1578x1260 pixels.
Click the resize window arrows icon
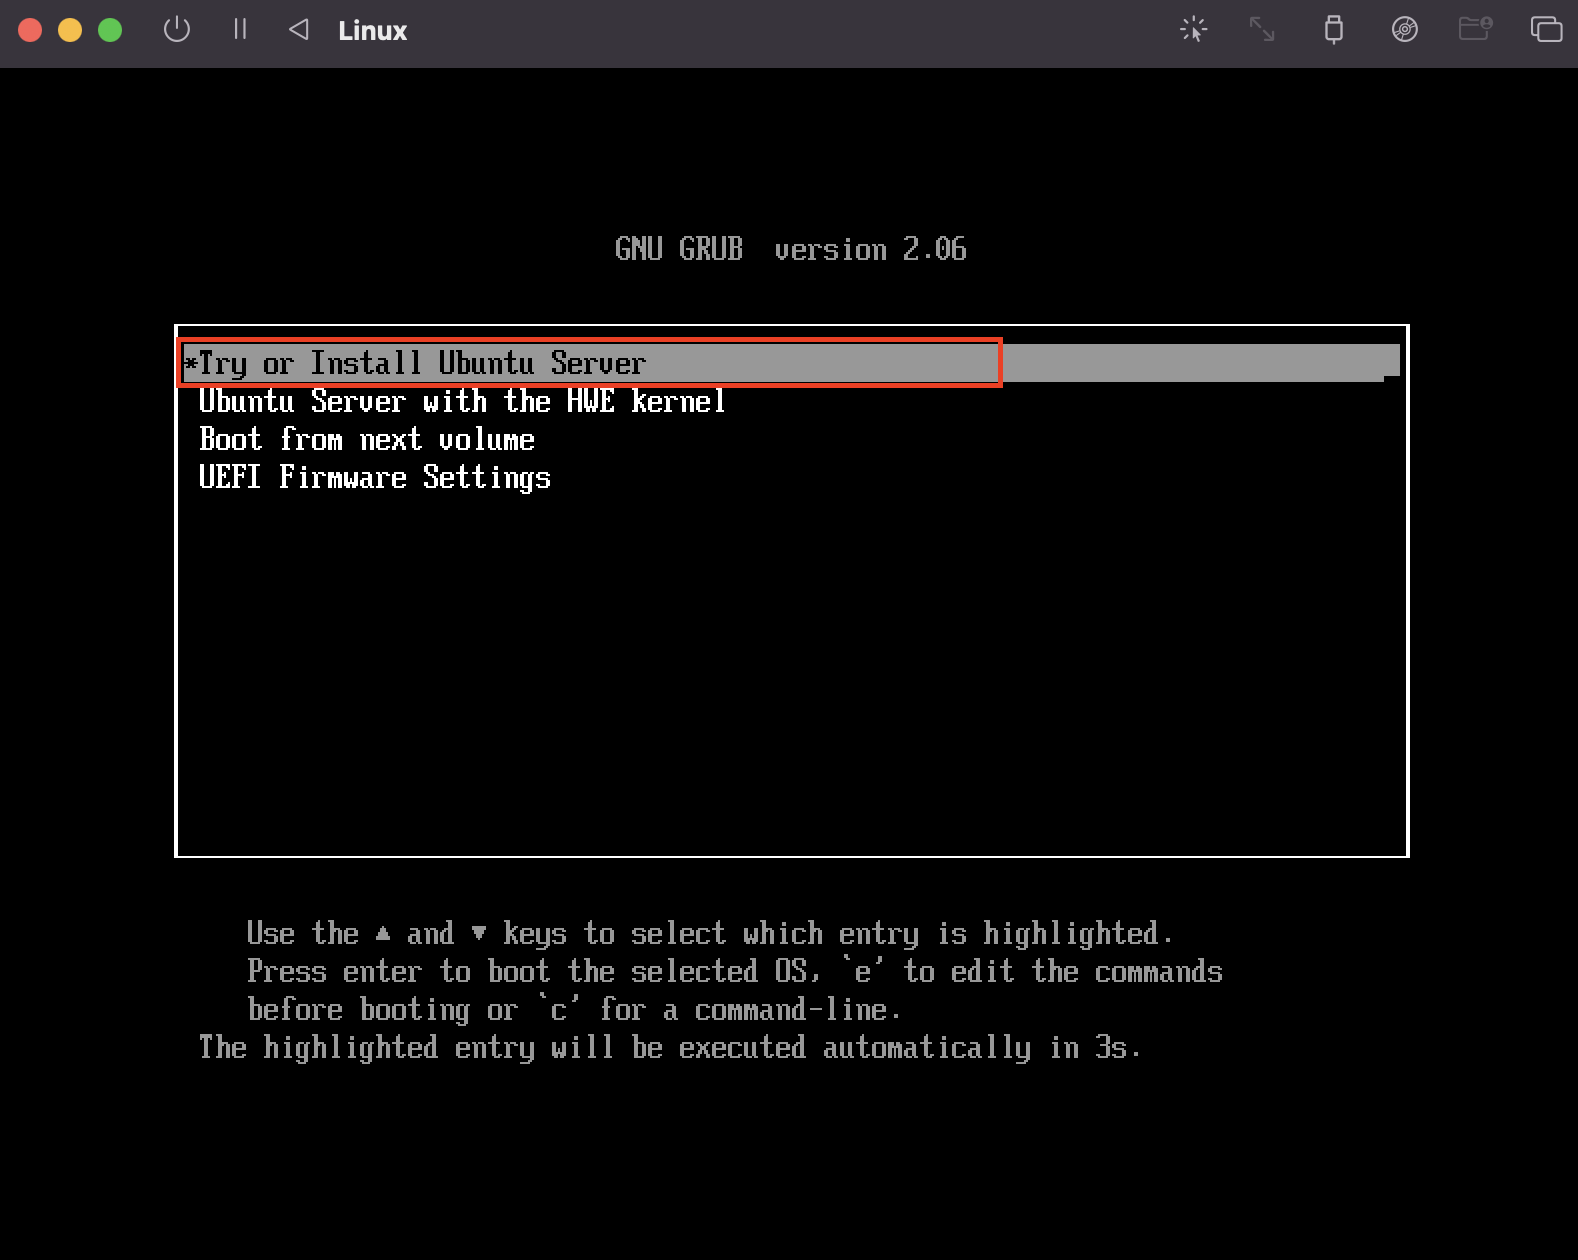coord(1262,30)
